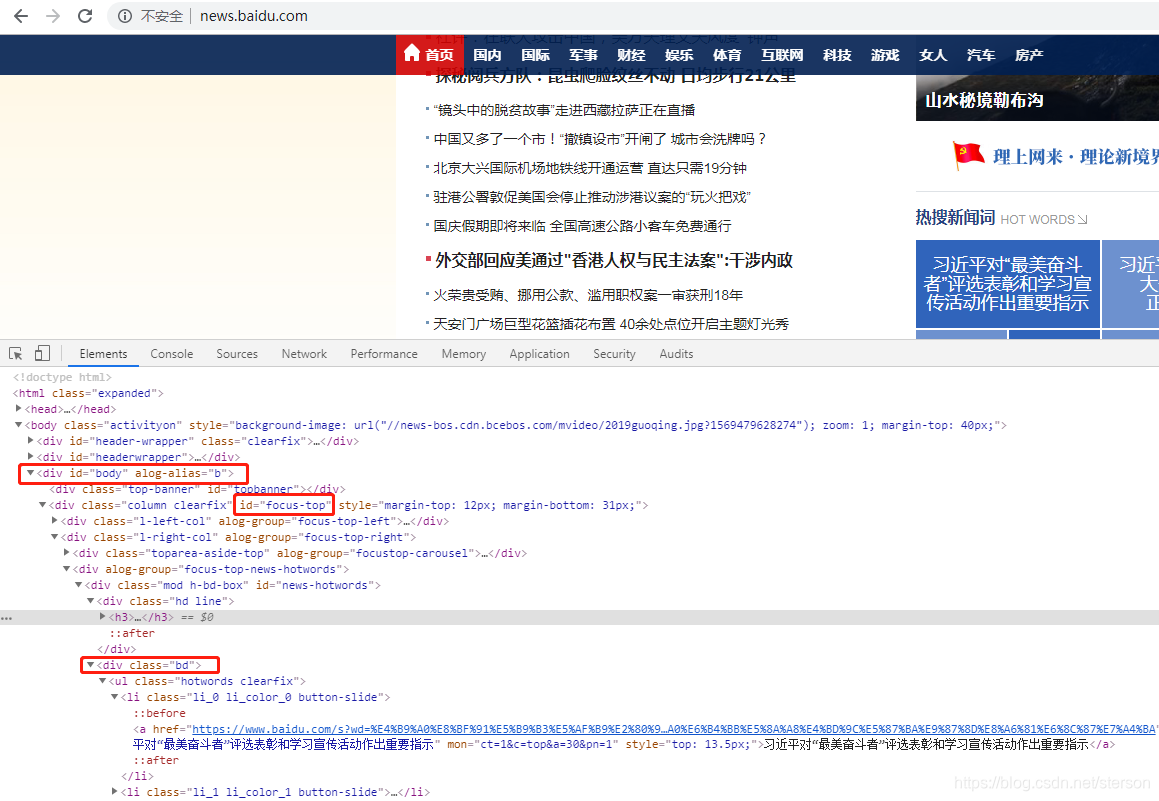Collapse the body class=activityon node

click(x=18, y=425)
